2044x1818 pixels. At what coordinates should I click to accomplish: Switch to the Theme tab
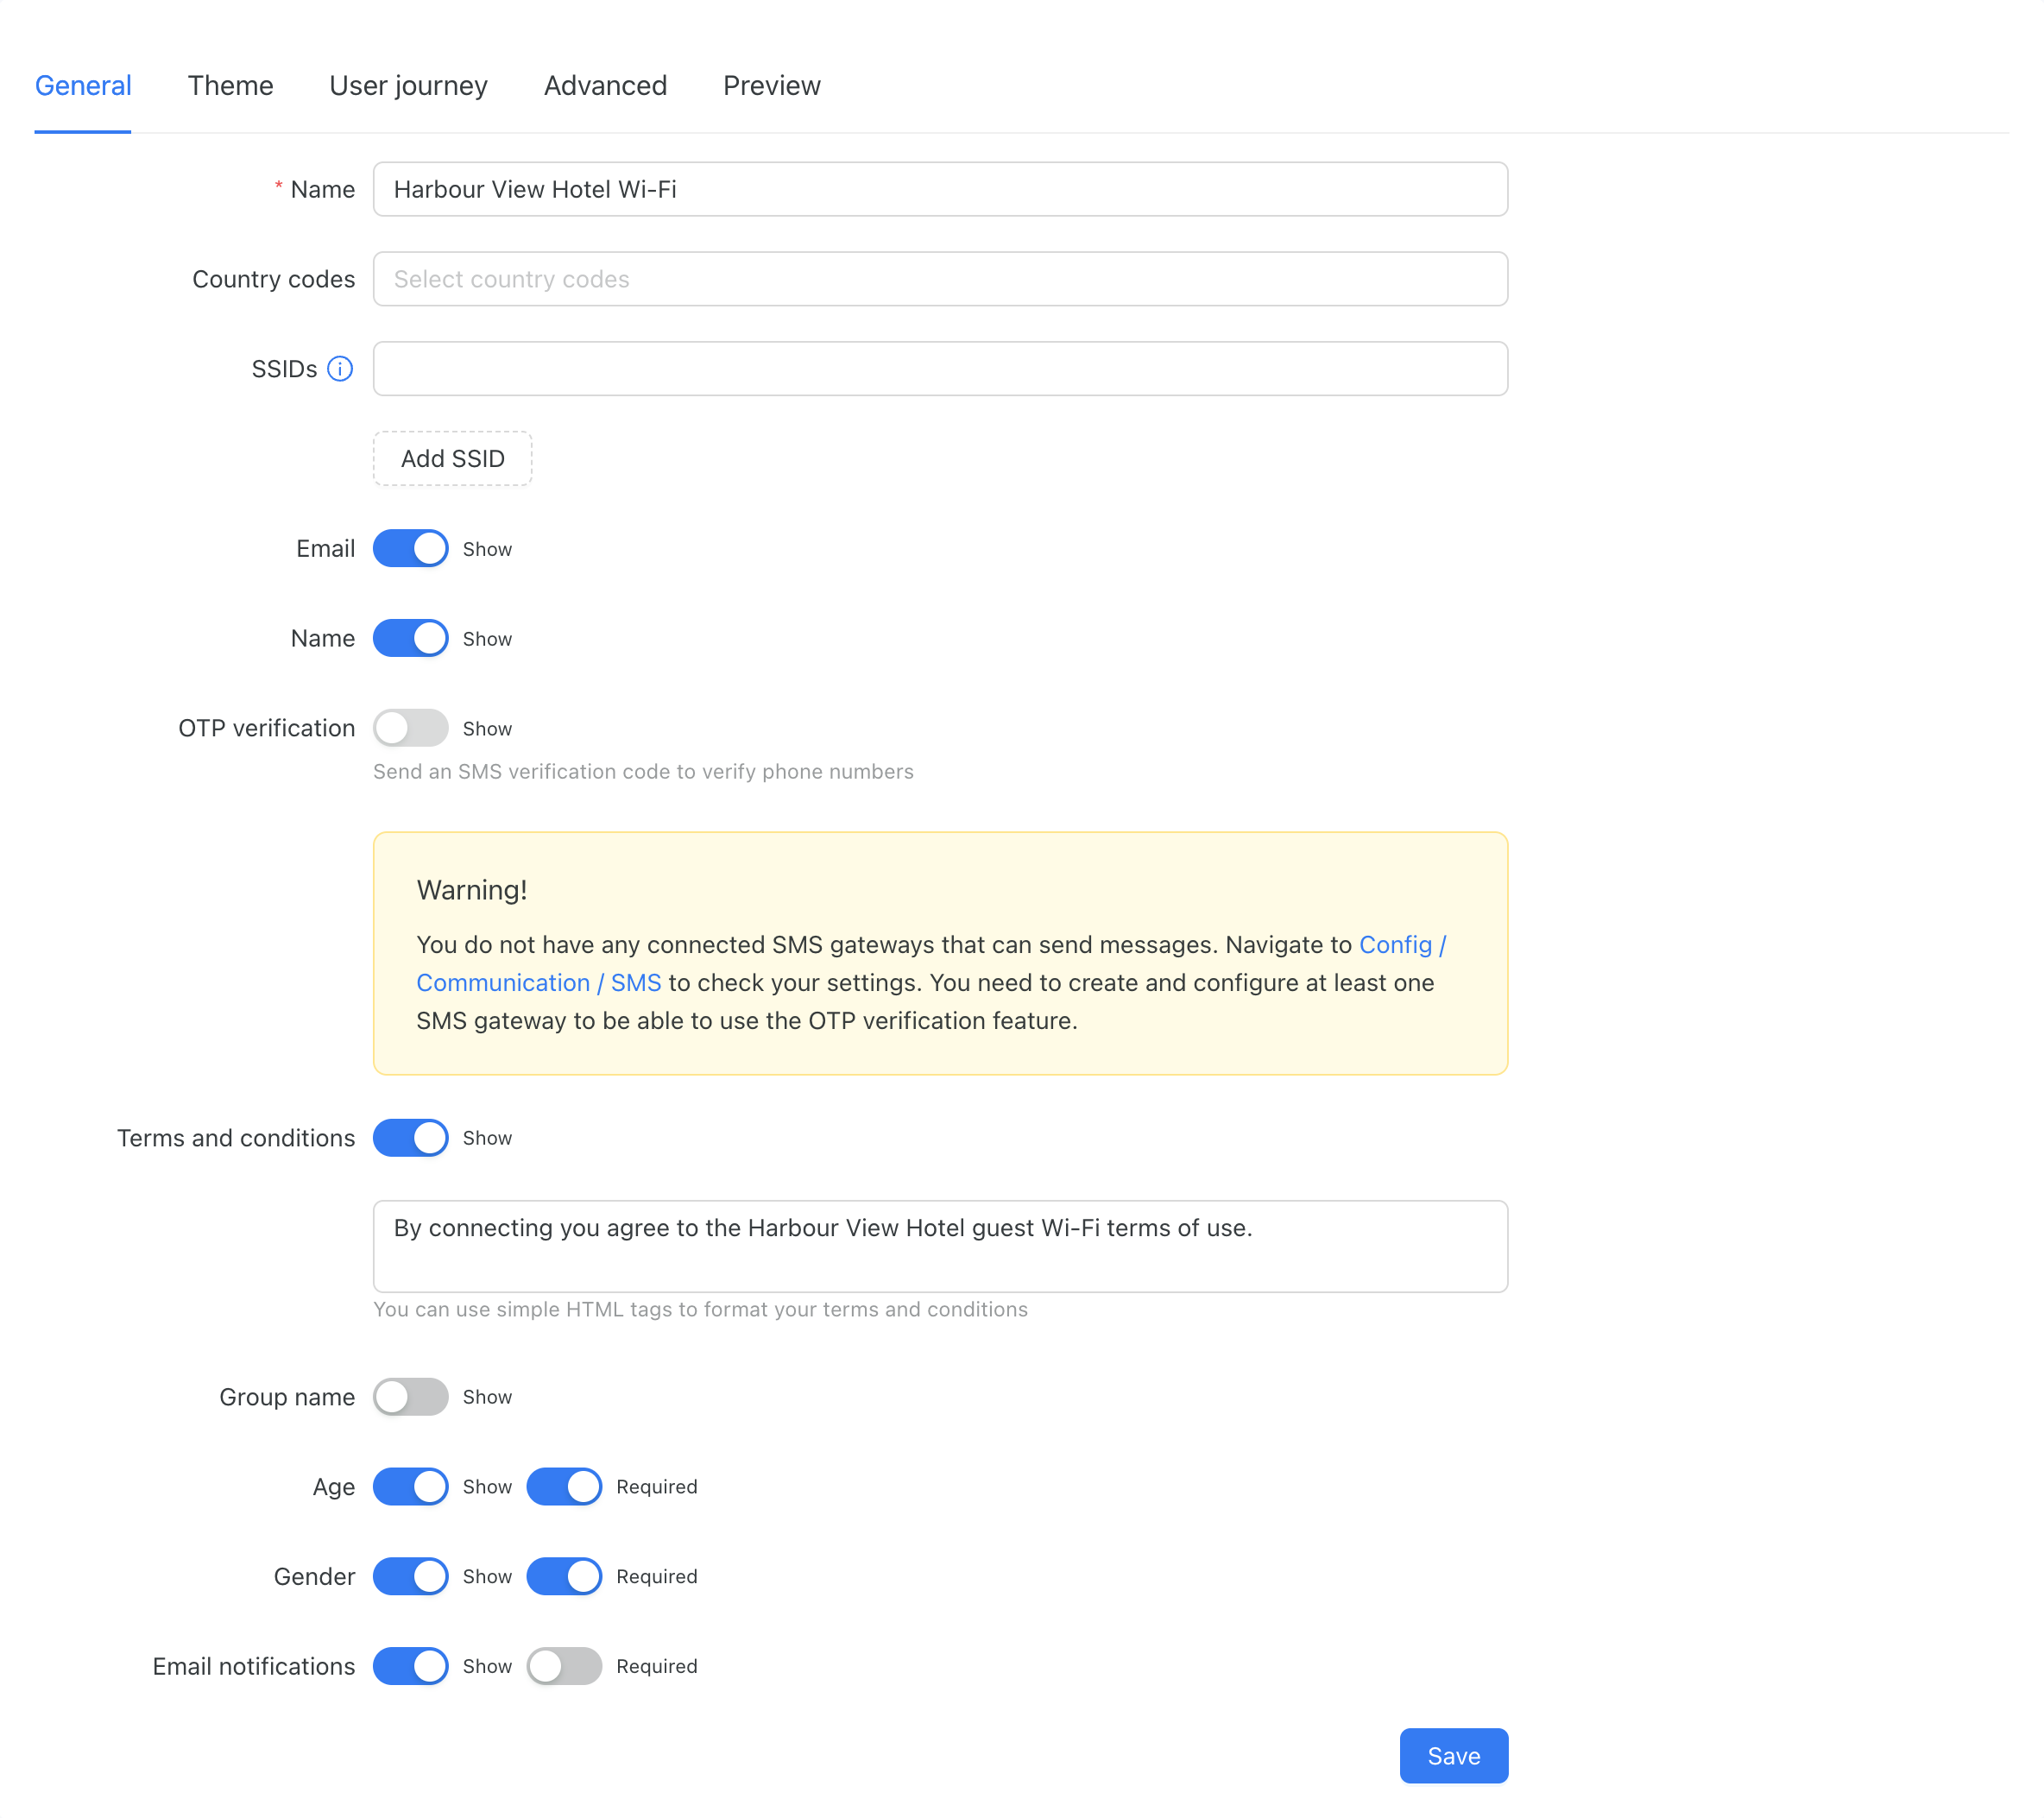231,86
